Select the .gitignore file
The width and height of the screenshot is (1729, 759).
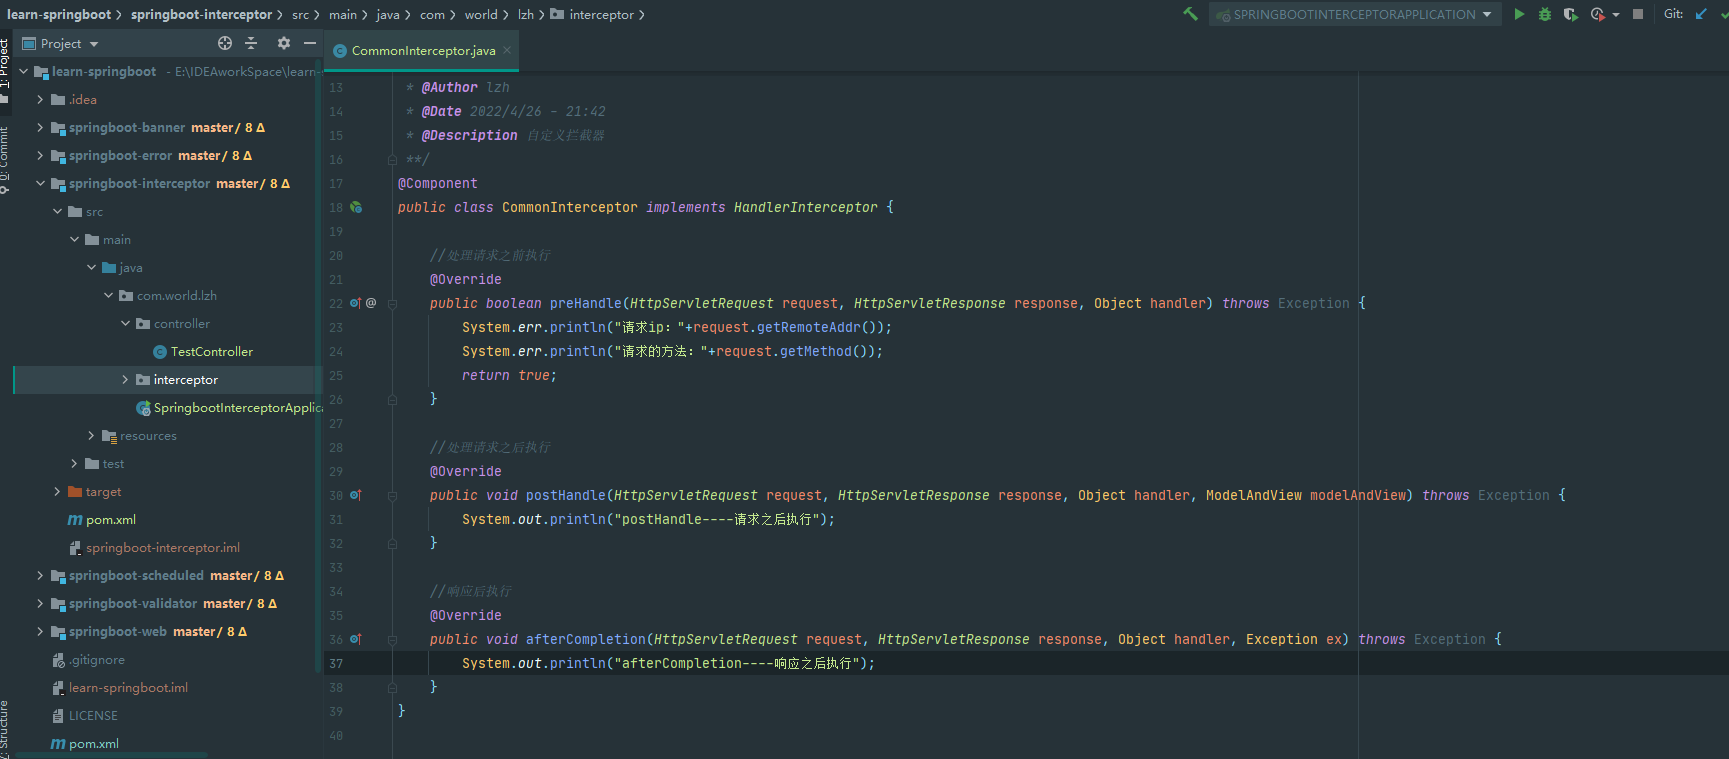[x=88, y=659]
